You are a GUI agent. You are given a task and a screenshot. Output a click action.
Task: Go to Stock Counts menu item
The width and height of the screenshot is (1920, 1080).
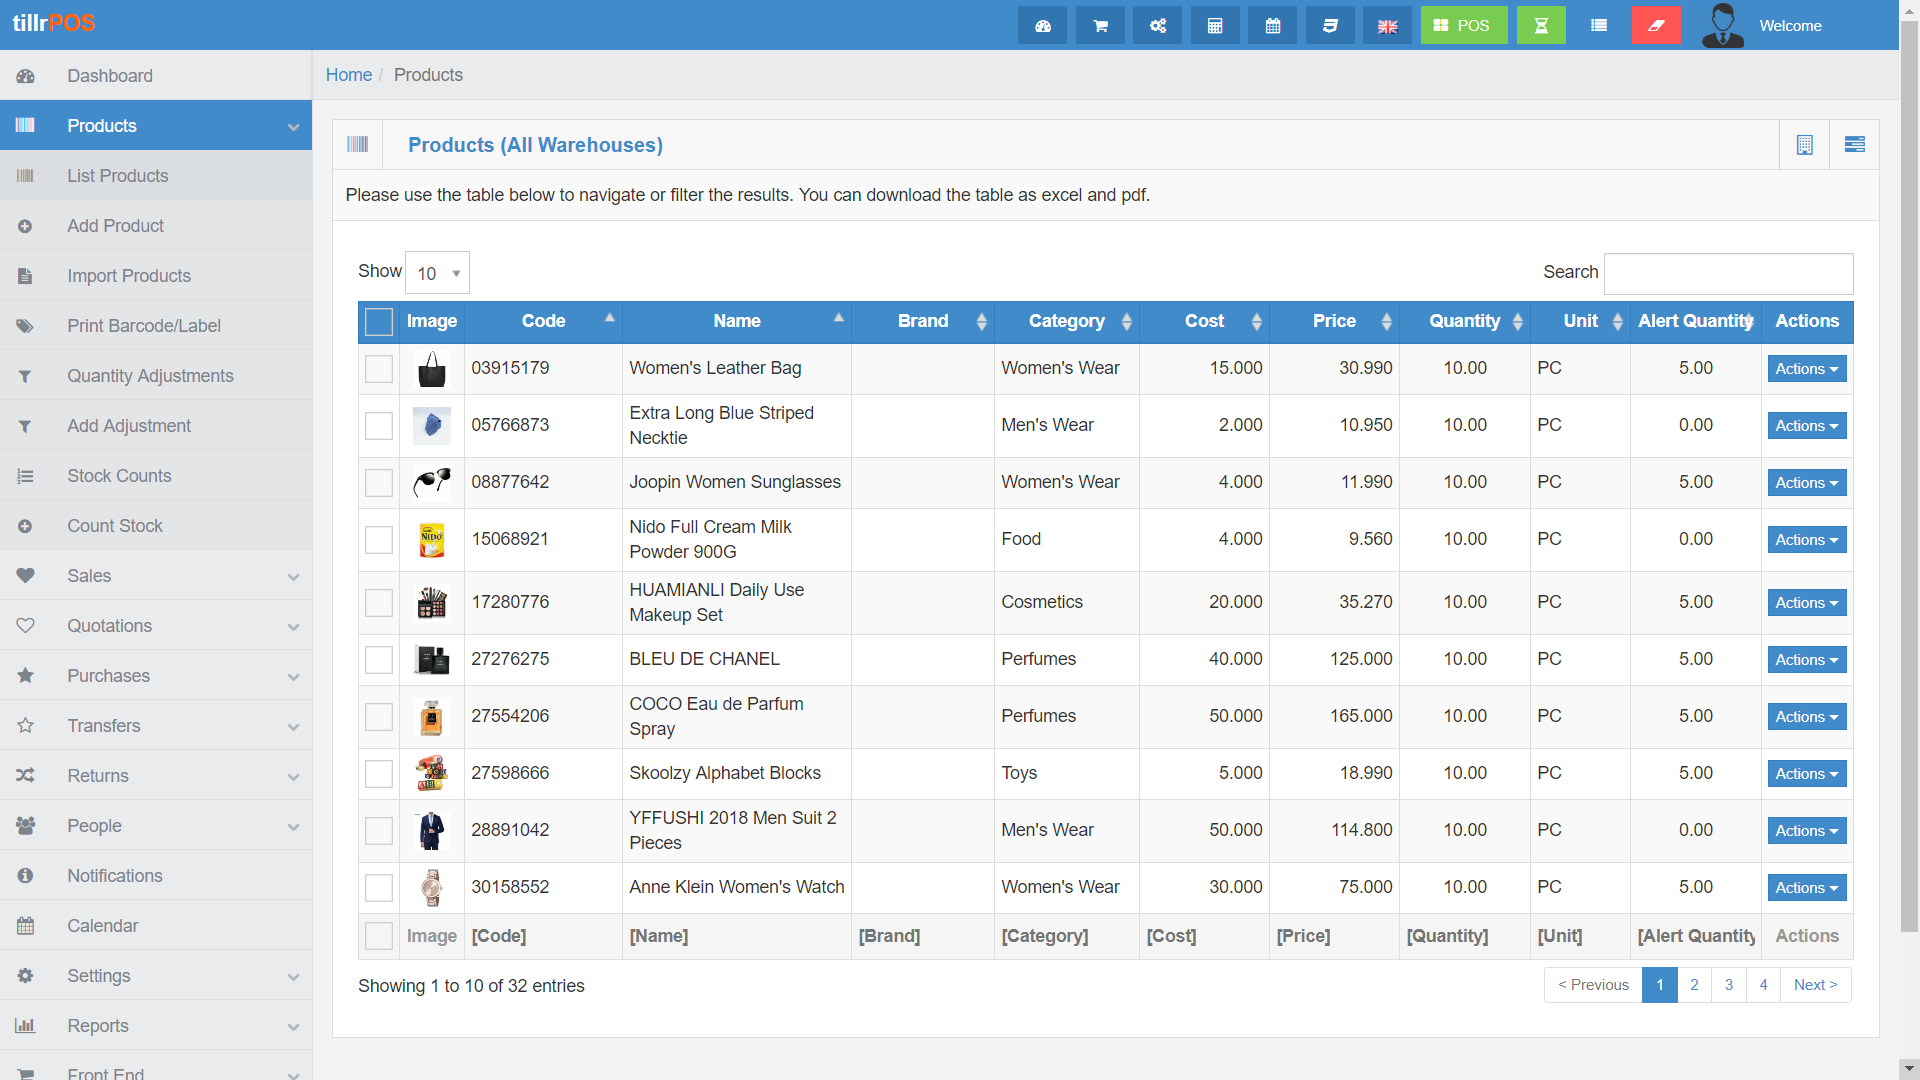pos(119,476)
